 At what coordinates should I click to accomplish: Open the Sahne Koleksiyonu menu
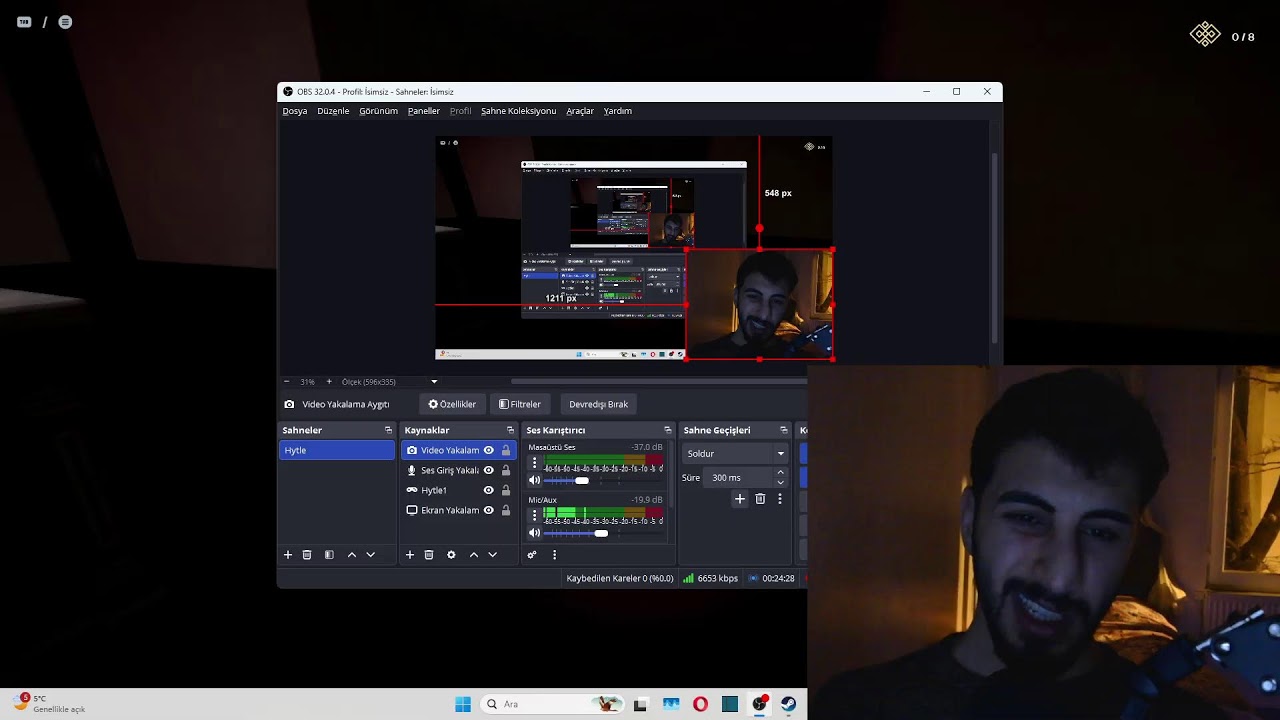pos(518,111)
